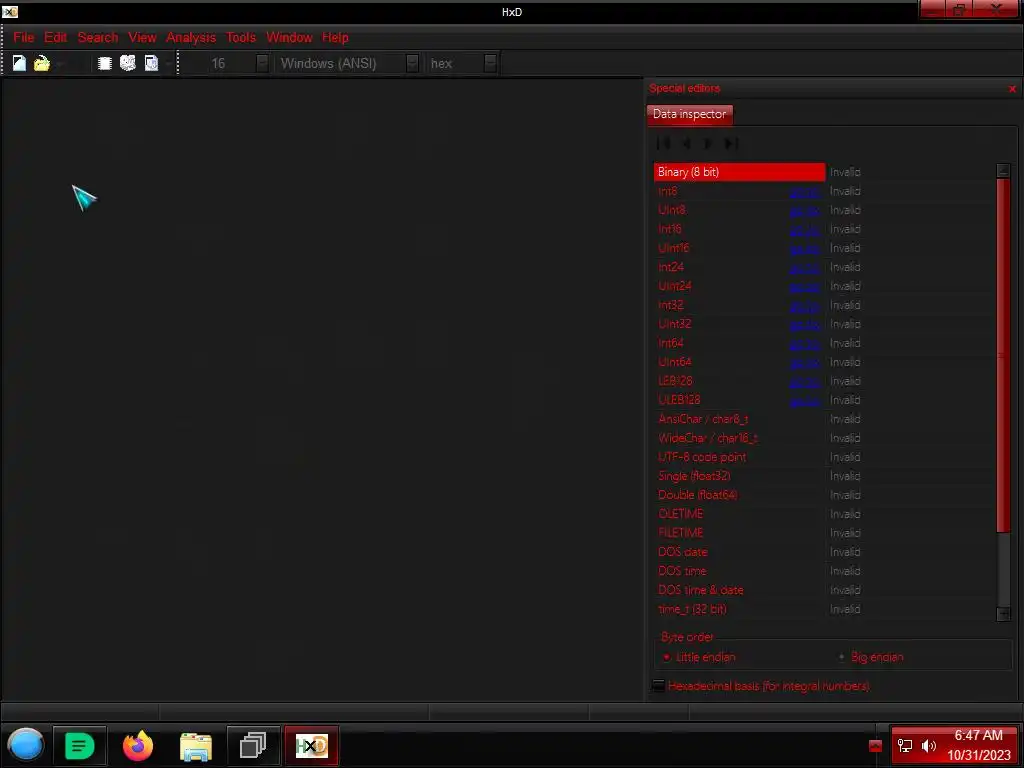The width and height of the screenshot is (1024, 768).
Task: Click the task view windows icon in taskbar
Action: click(253, 745)
